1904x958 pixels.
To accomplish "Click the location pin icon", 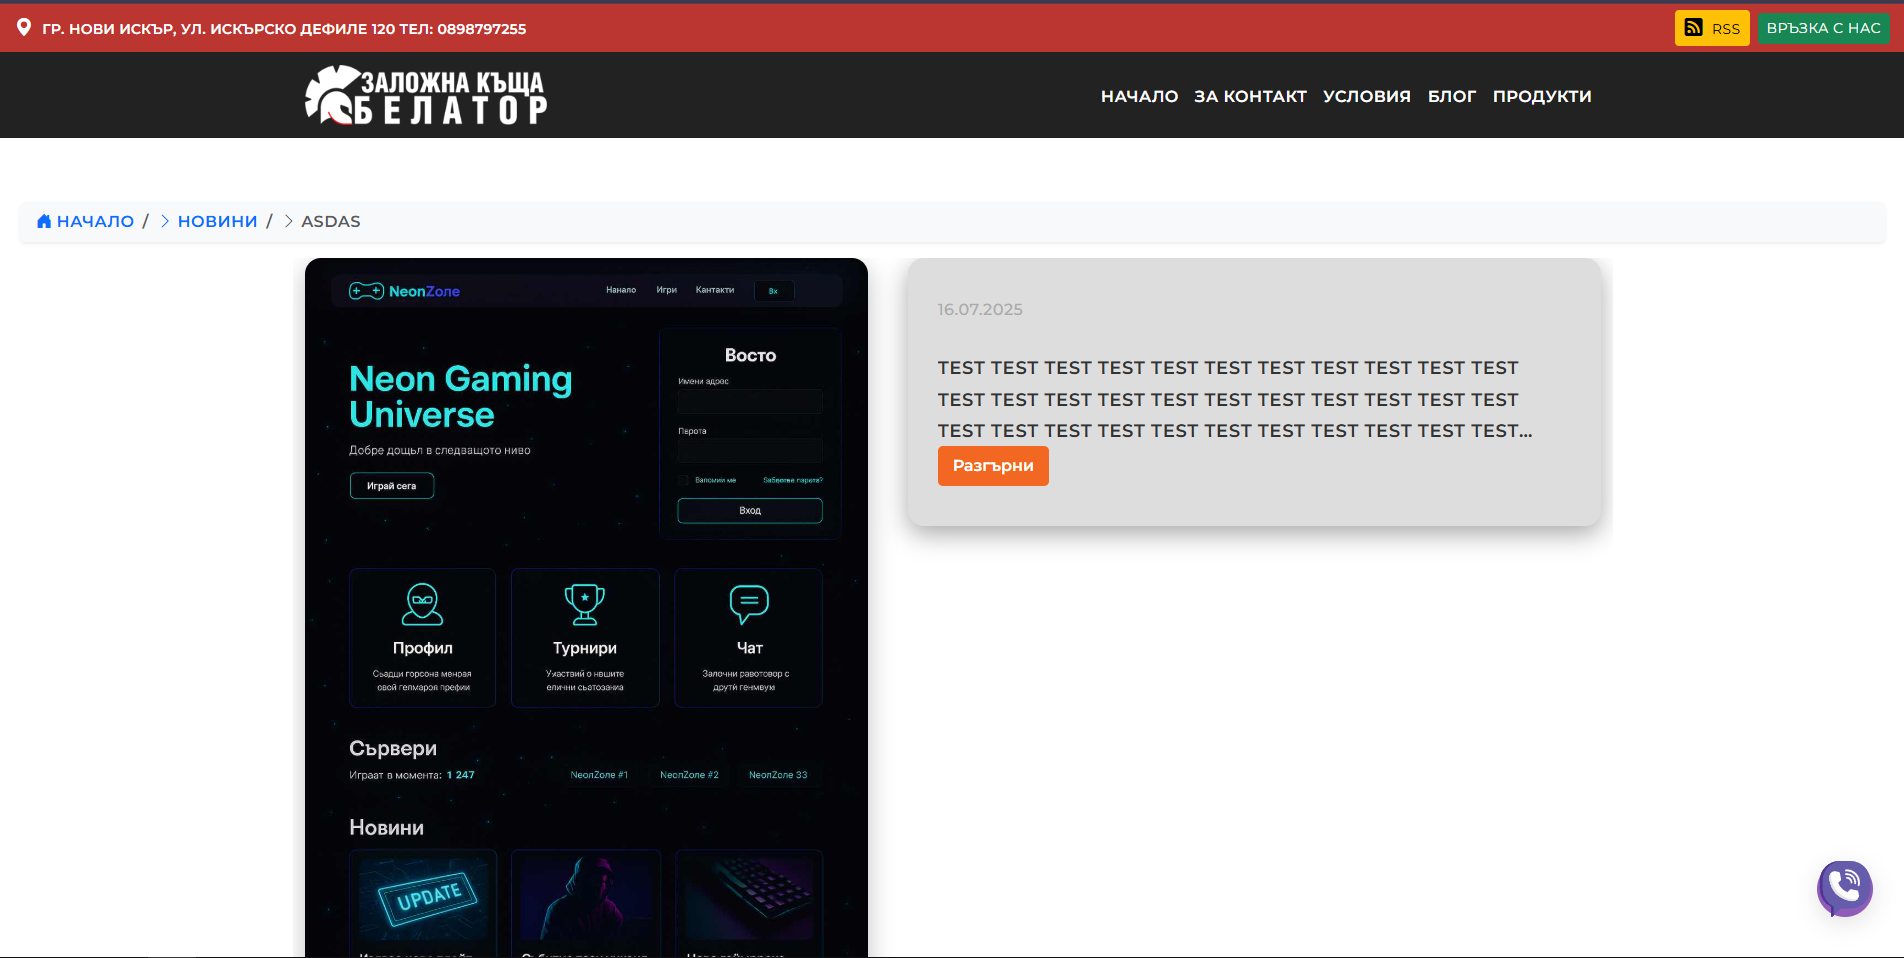I will click(x=24, y=28).
